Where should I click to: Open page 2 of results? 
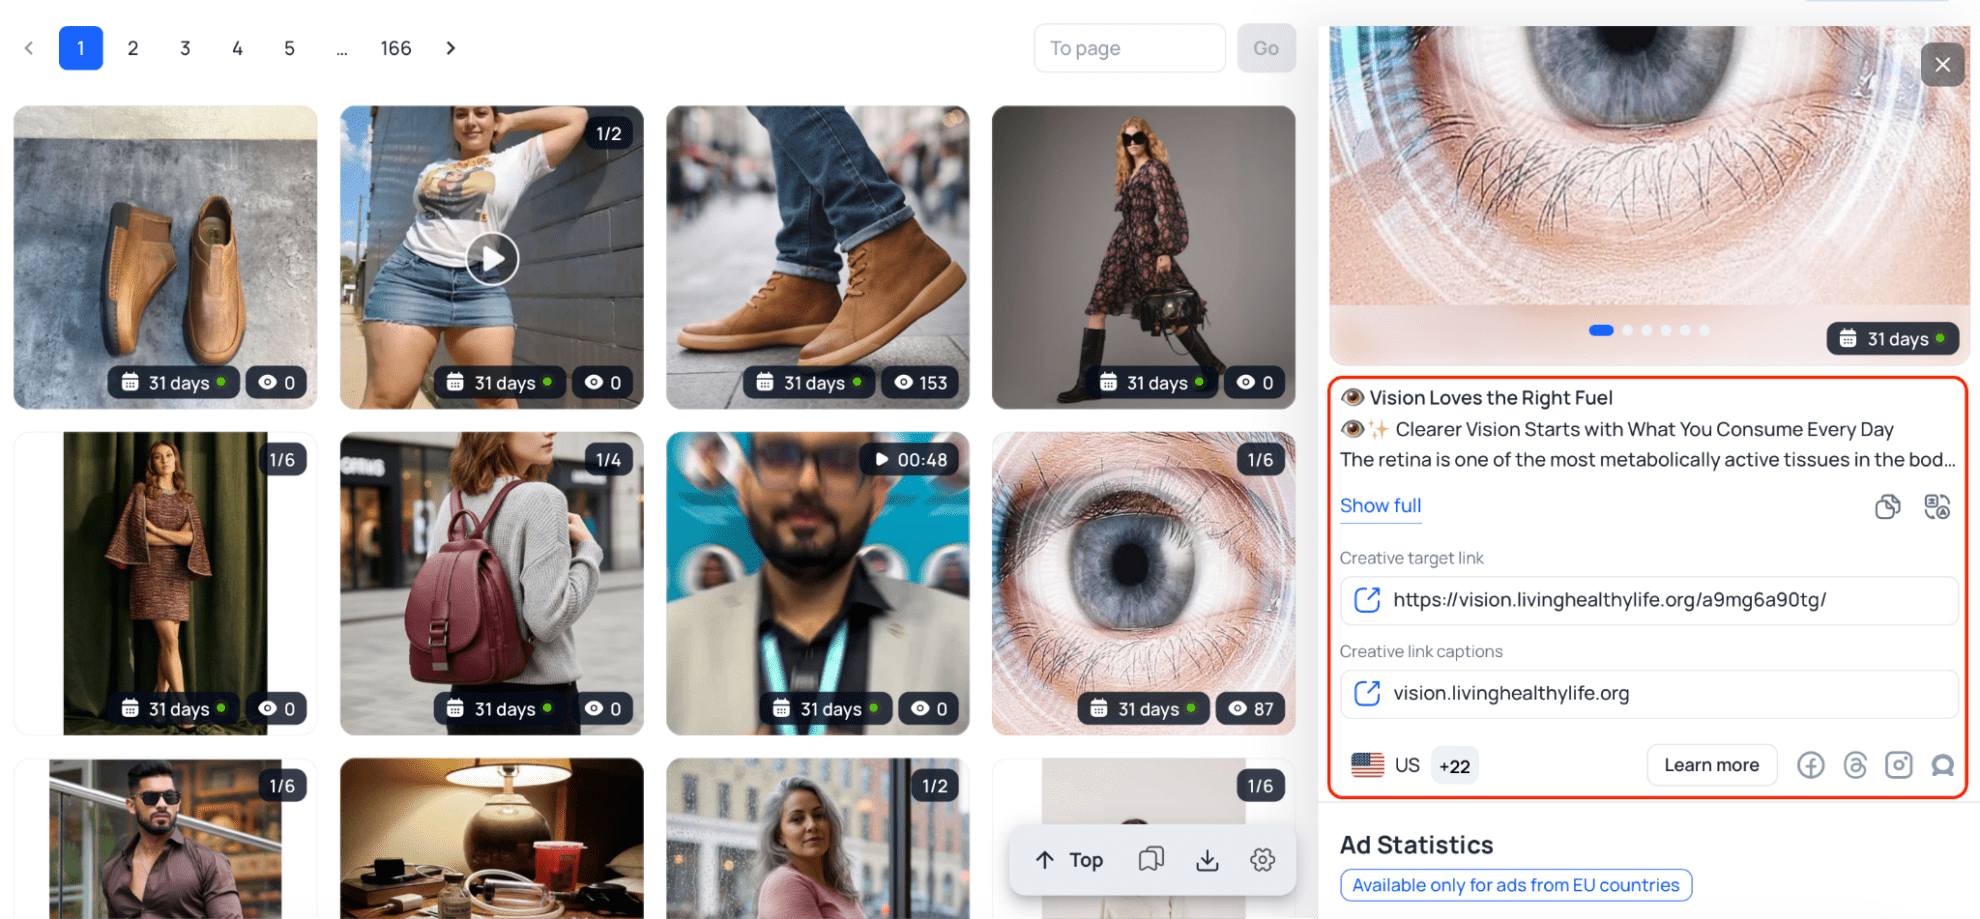click(x=133, y=48)
